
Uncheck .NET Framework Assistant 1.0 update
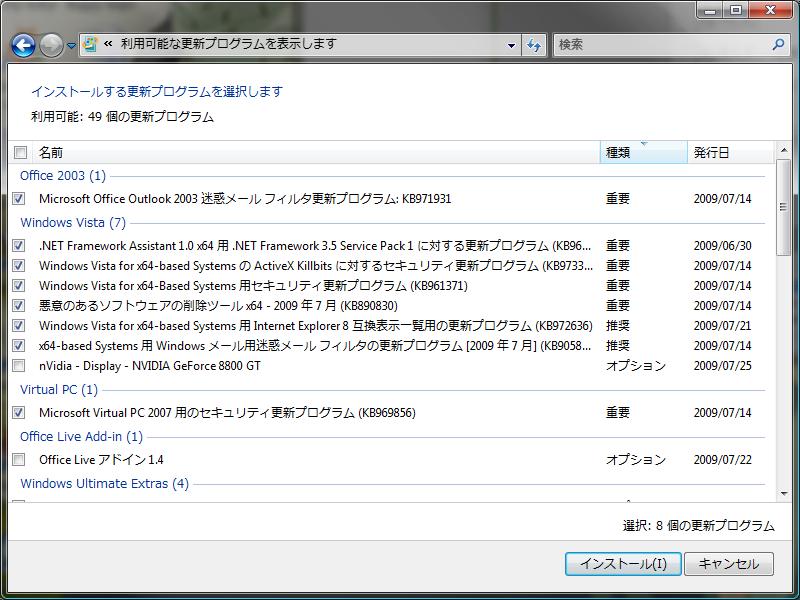point(19,245)
